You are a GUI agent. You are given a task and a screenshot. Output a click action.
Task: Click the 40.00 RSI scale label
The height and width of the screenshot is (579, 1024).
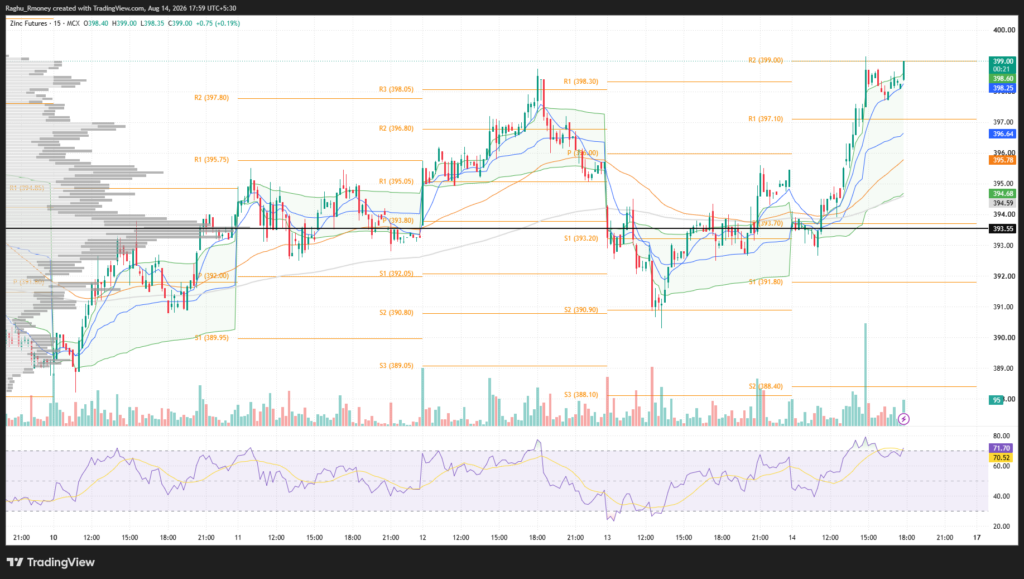(x=1002, y=496)
